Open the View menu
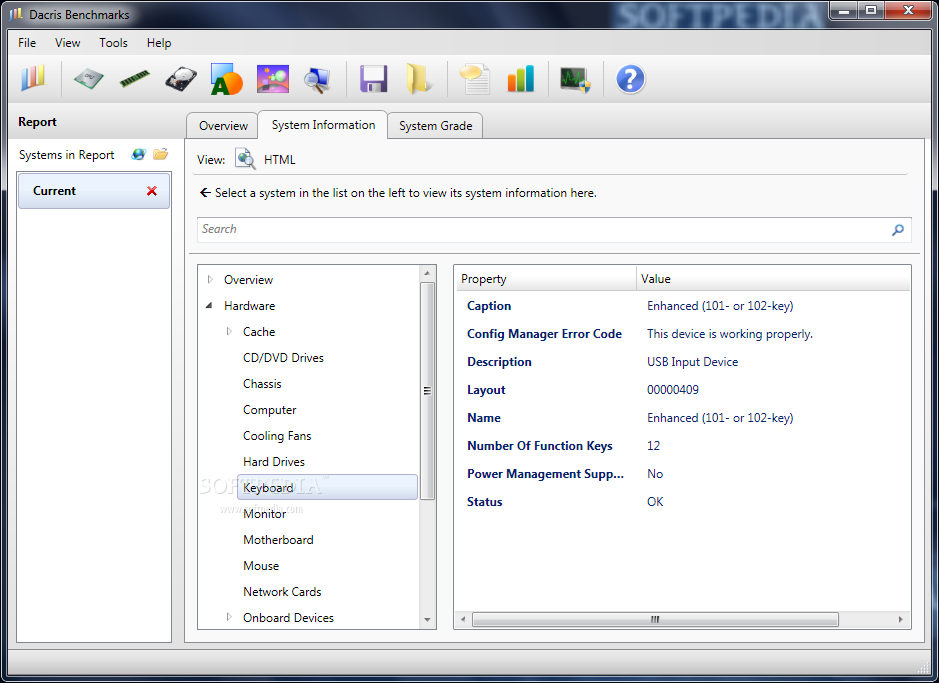 coord(68,43)
